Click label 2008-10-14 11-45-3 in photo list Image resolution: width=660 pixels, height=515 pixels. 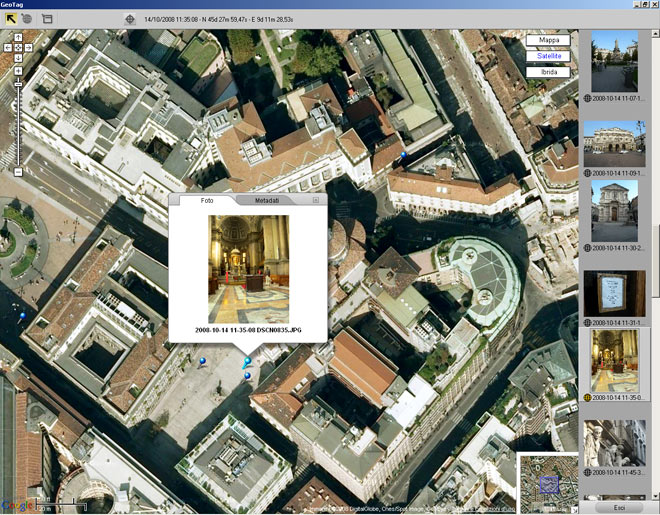click(618, 473)
